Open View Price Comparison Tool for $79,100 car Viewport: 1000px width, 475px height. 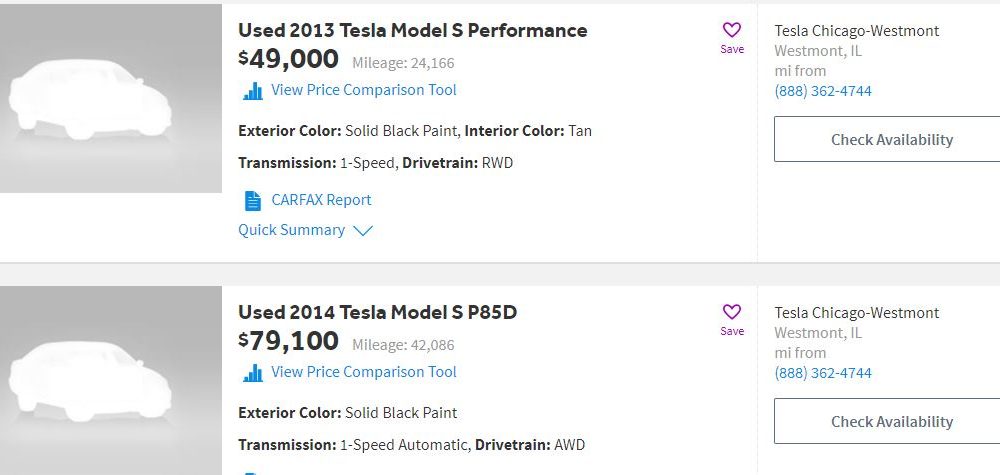364,372
